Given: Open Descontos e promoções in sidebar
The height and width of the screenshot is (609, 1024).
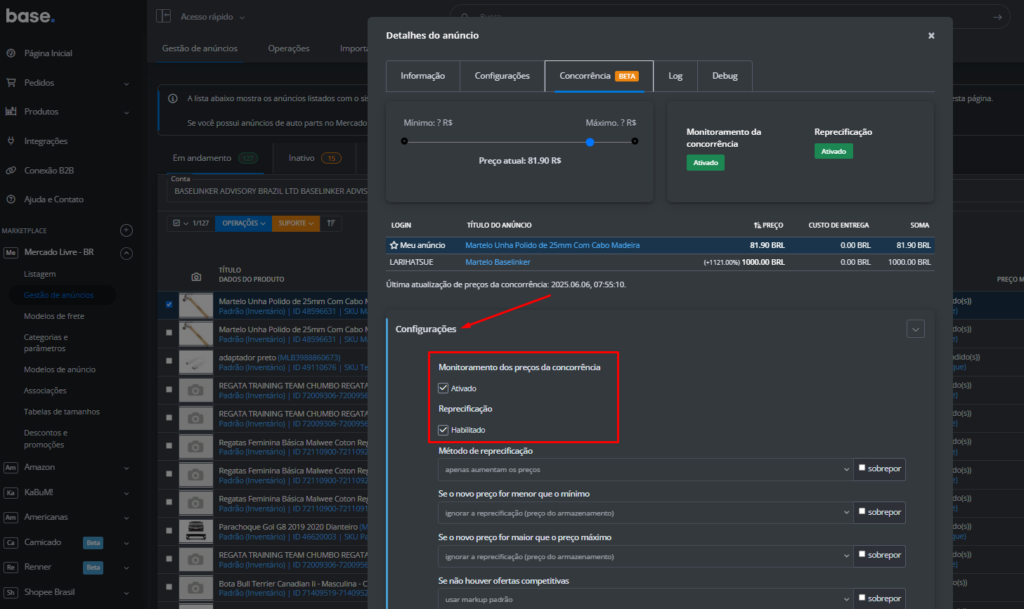Looking at the screenshot, I should tap(46, 439).
